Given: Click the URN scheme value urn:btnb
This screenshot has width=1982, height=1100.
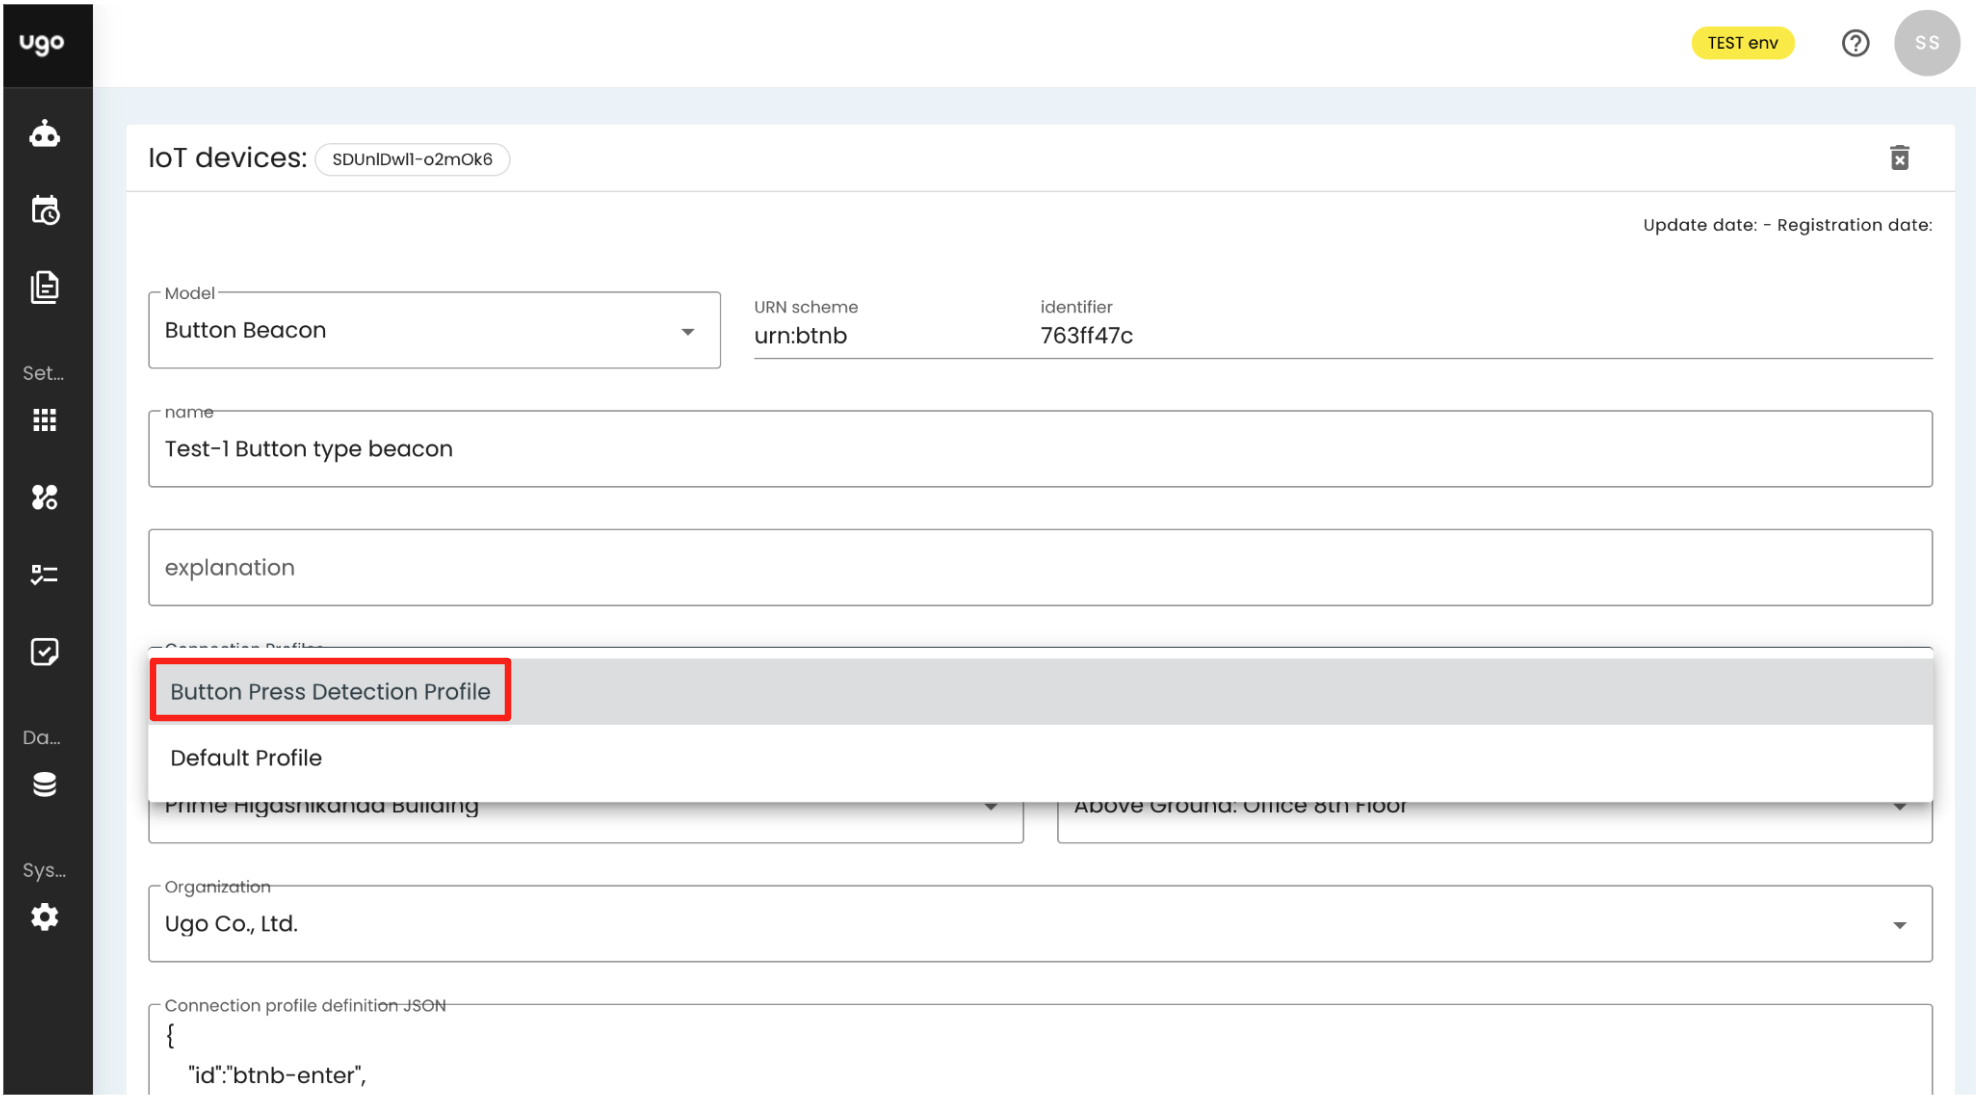Looking at the screenshot, I should coord(800,336).
